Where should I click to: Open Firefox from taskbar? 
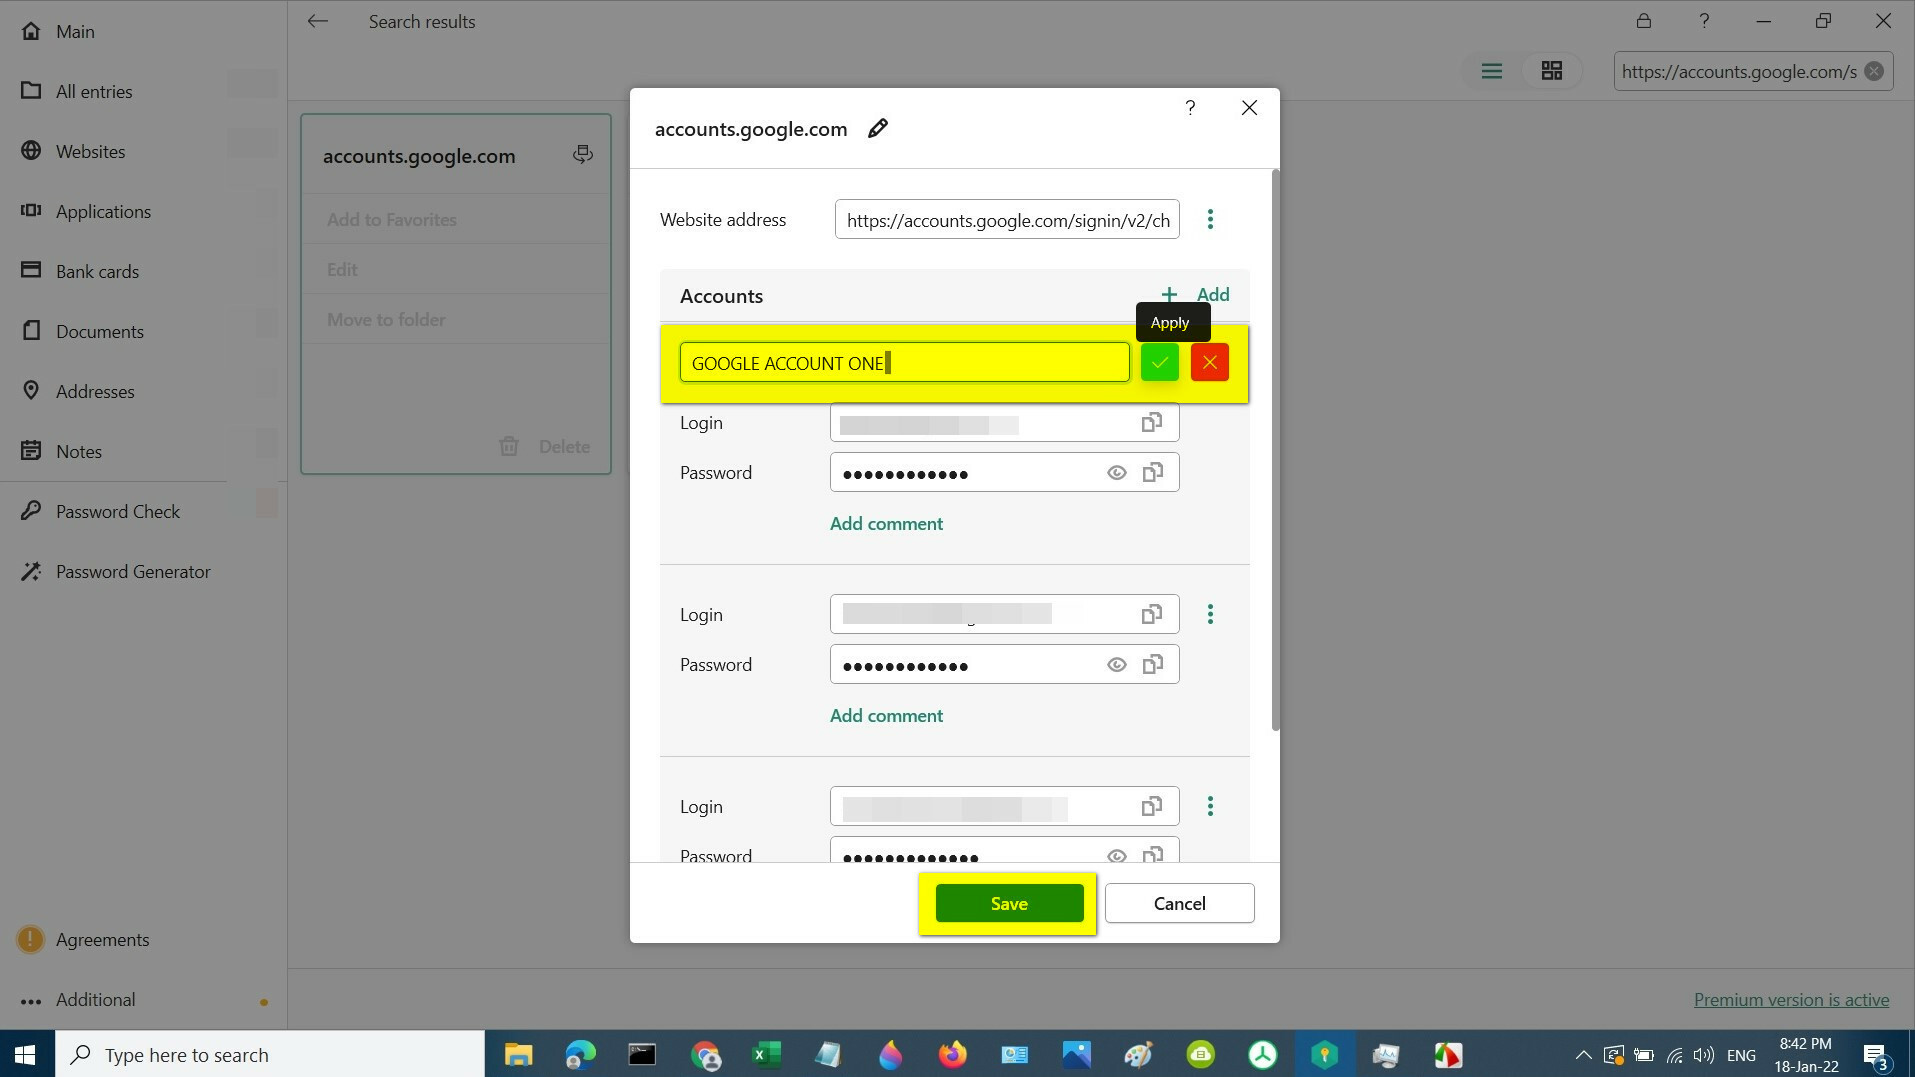(952, 1054)
